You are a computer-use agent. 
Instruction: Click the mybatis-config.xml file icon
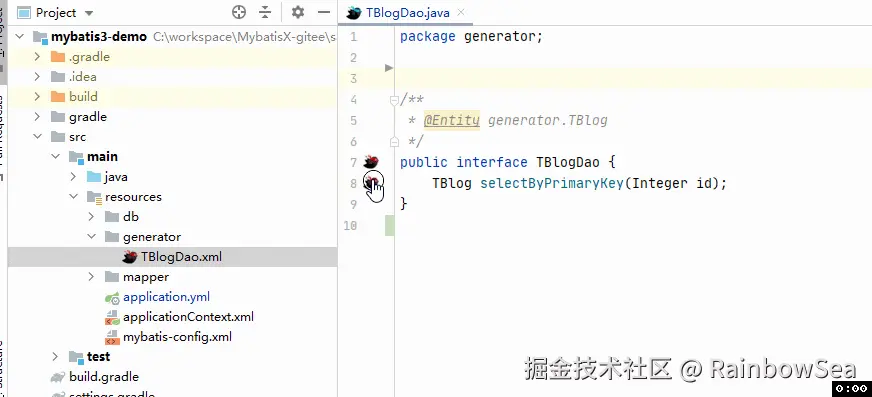tap(112, 338)
